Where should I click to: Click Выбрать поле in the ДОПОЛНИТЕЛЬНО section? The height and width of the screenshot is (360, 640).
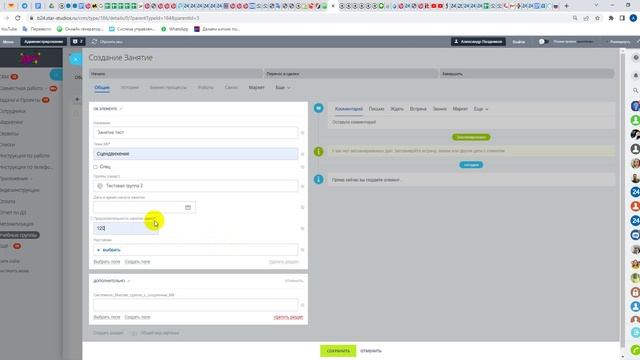tap(107, 317)
